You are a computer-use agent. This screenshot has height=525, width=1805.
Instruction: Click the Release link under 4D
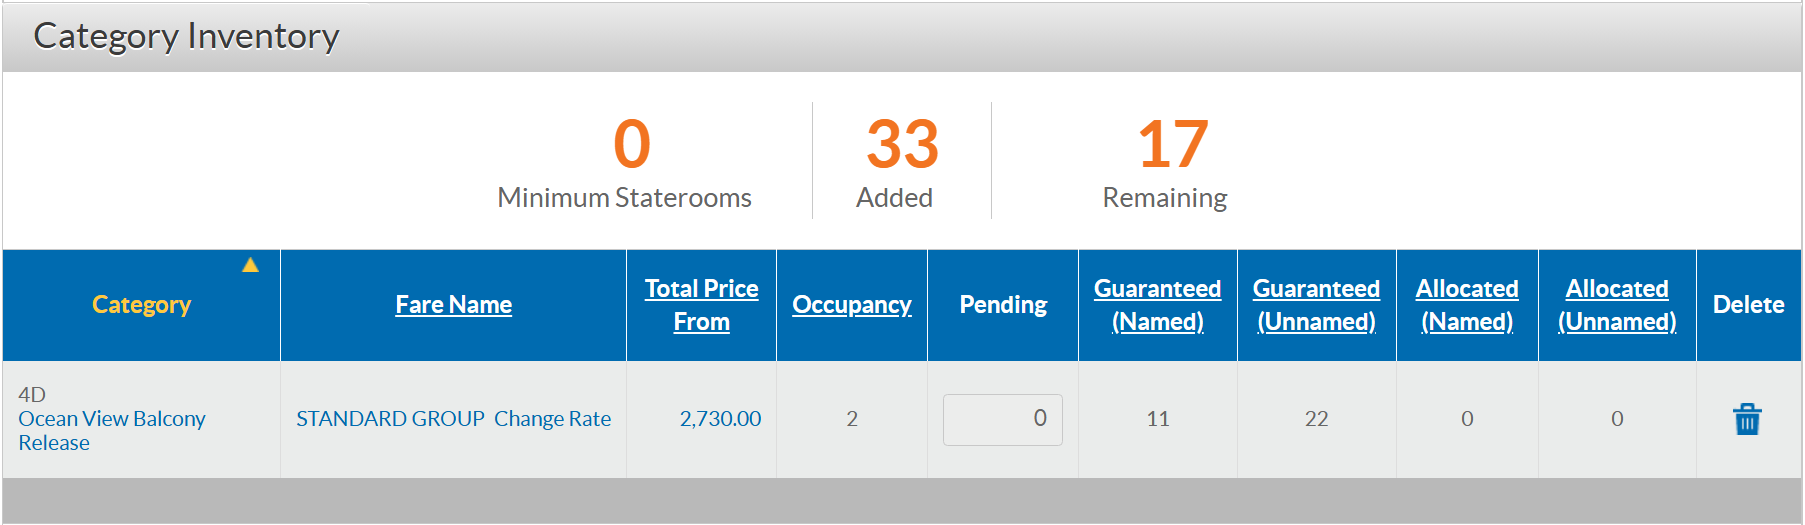click(x=54, y=443)
